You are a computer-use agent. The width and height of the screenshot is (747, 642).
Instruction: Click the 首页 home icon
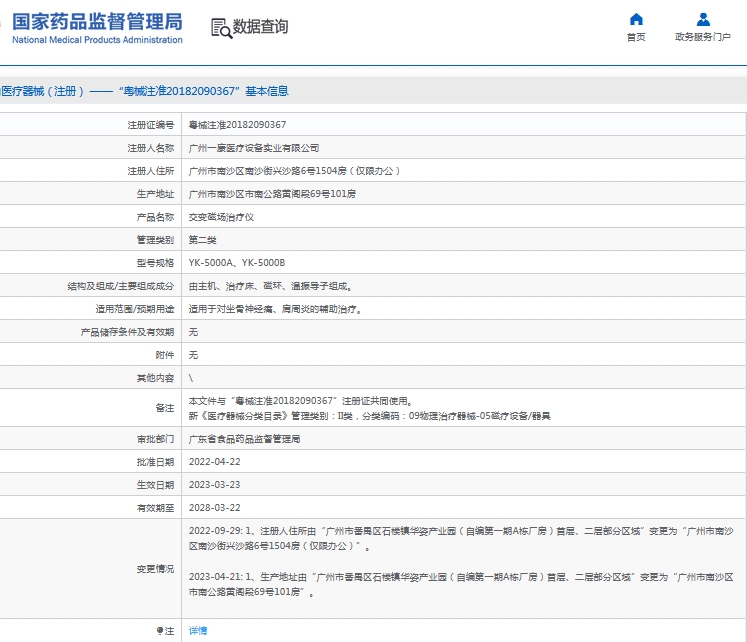point(636,20)
